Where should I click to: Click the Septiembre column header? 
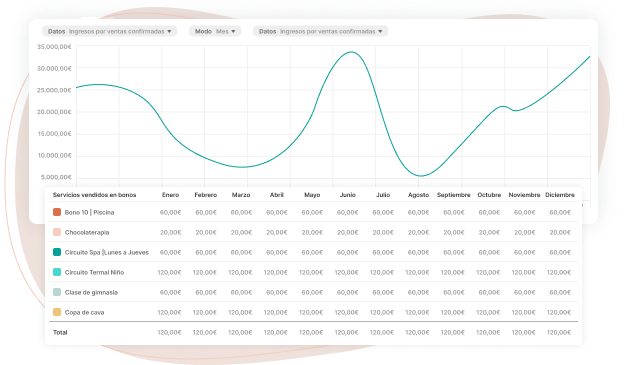tap(454, 195)
